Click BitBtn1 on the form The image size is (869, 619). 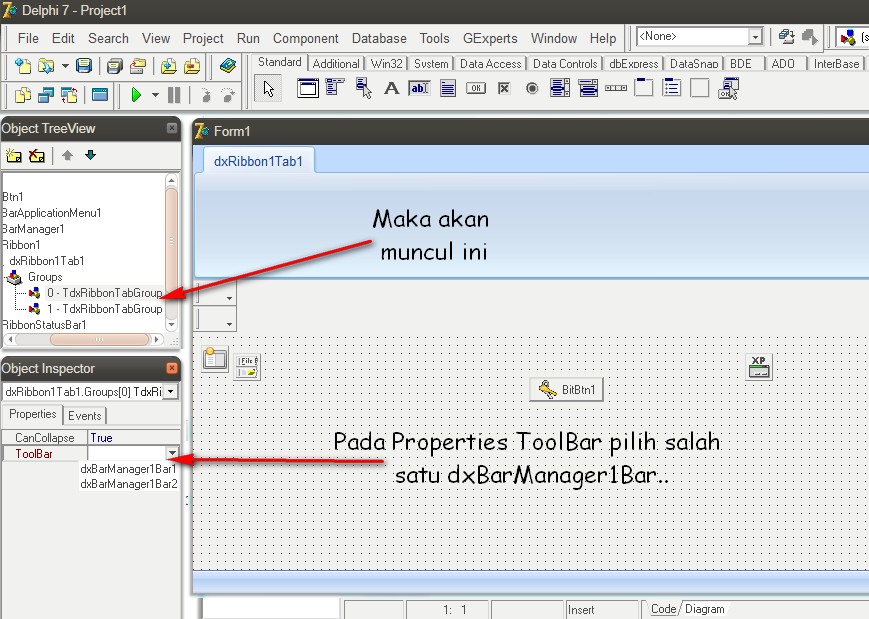pos(566,390)
